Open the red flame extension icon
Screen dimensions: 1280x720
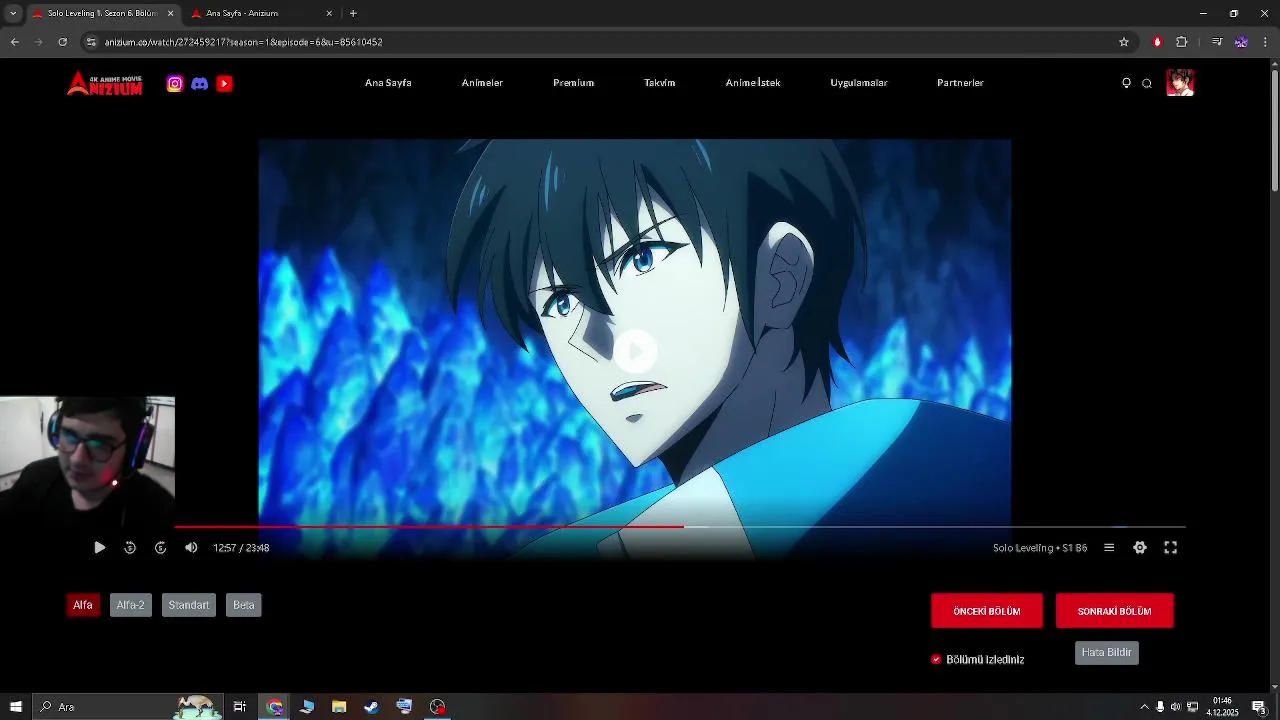tap(1157, 42)
